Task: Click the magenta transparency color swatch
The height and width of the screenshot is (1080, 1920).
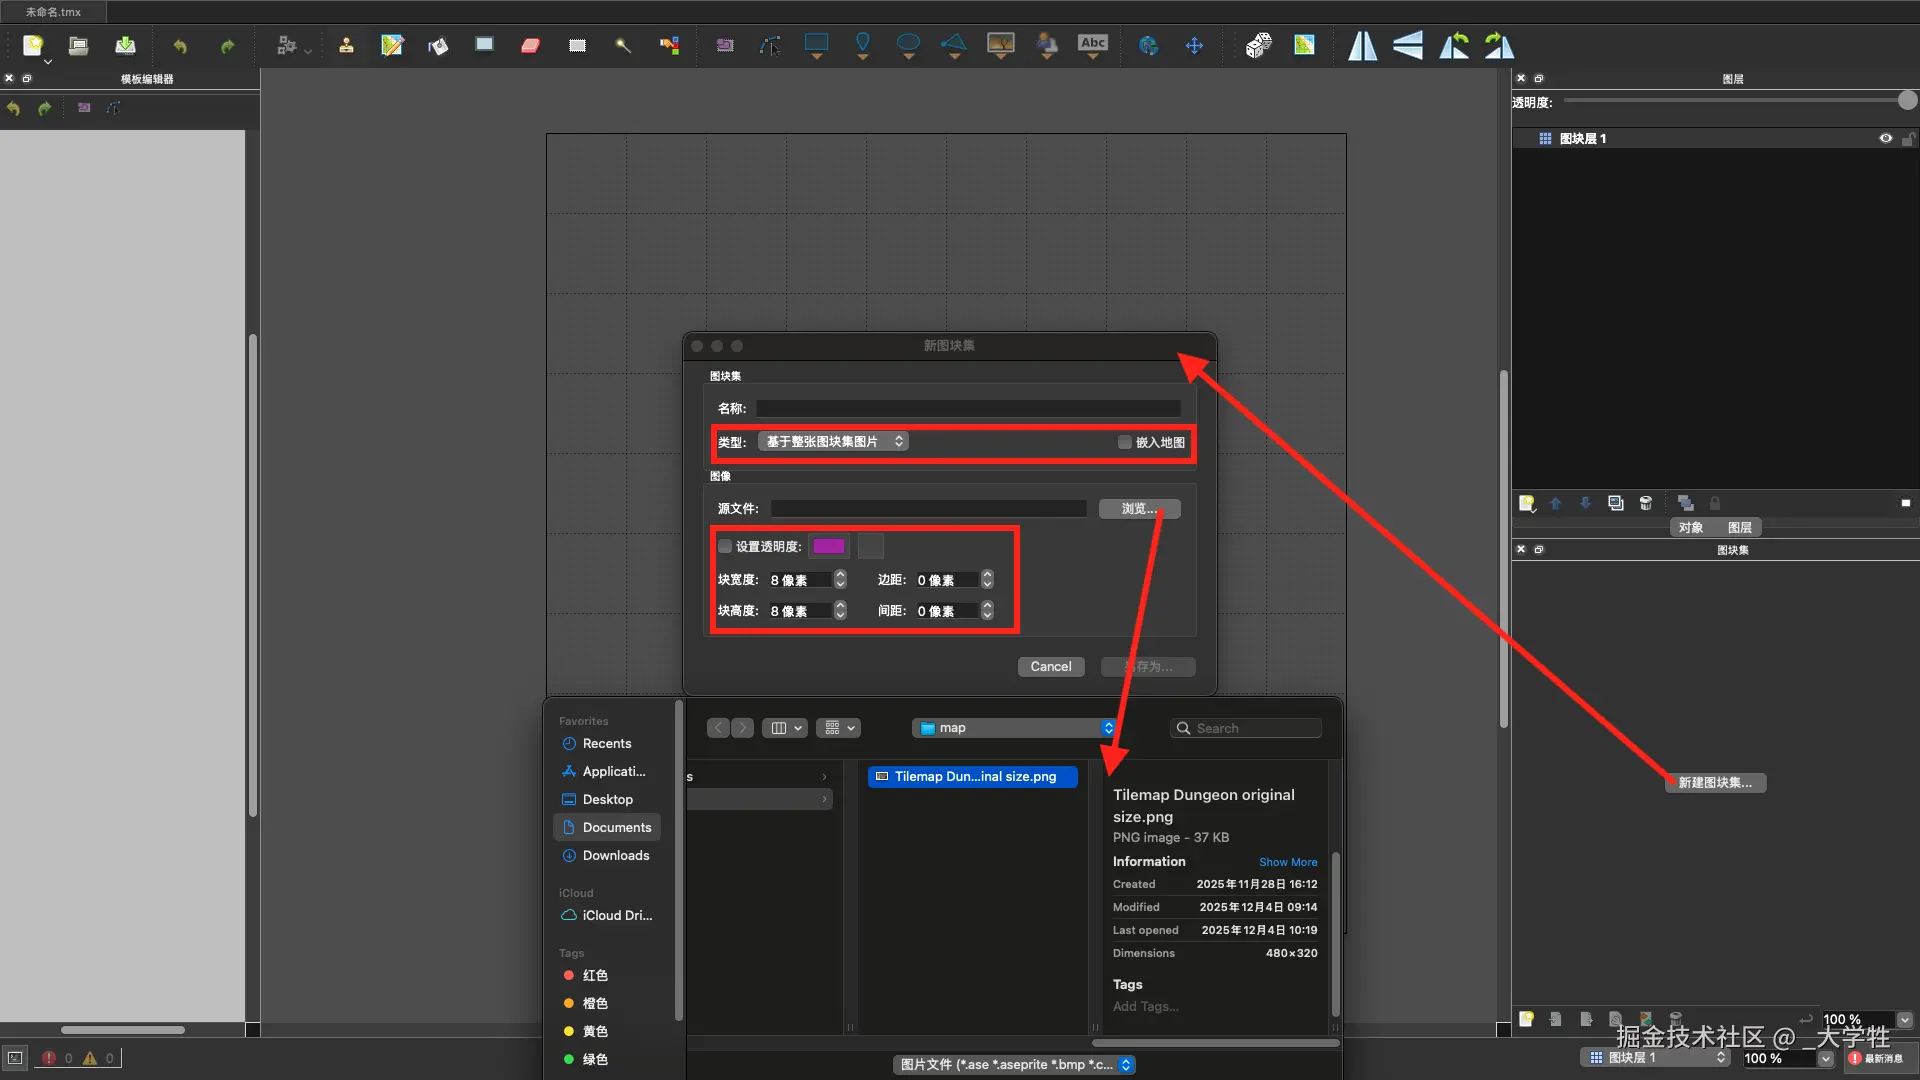Action: (829, 546)
